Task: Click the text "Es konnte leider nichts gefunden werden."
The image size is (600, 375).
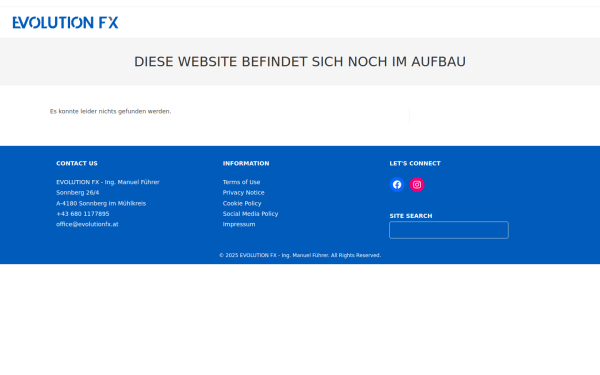Action: 111,111
